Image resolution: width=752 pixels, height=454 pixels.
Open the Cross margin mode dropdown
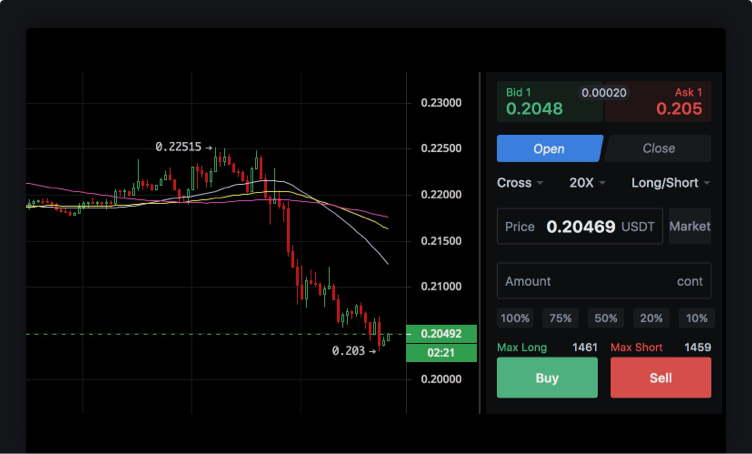coord(520,183)
